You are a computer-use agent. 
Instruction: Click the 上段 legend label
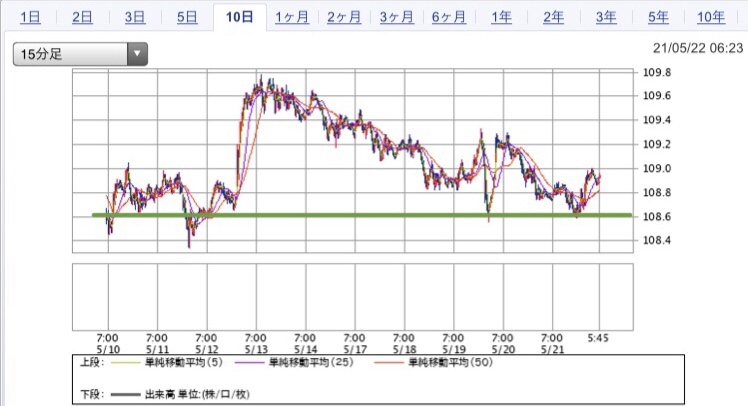[x=92, y=363]
